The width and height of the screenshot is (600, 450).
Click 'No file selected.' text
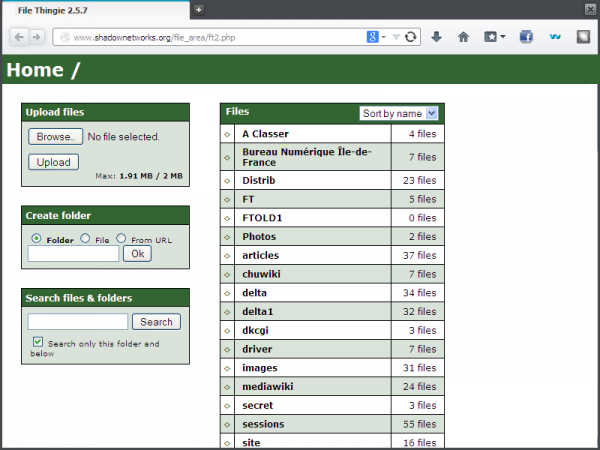click(x=123, y=137)
